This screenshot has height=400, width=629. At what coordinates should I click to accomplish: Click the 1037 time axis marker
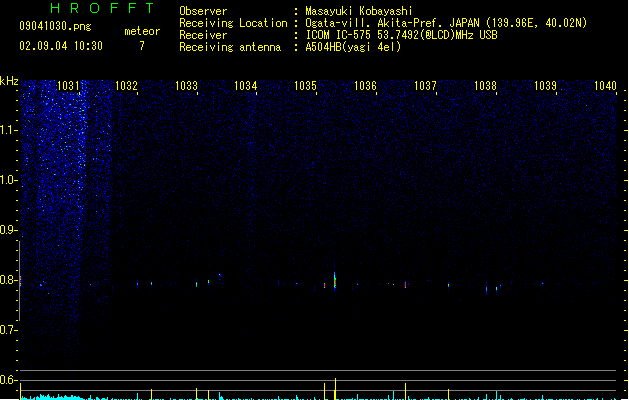[425, 86]
